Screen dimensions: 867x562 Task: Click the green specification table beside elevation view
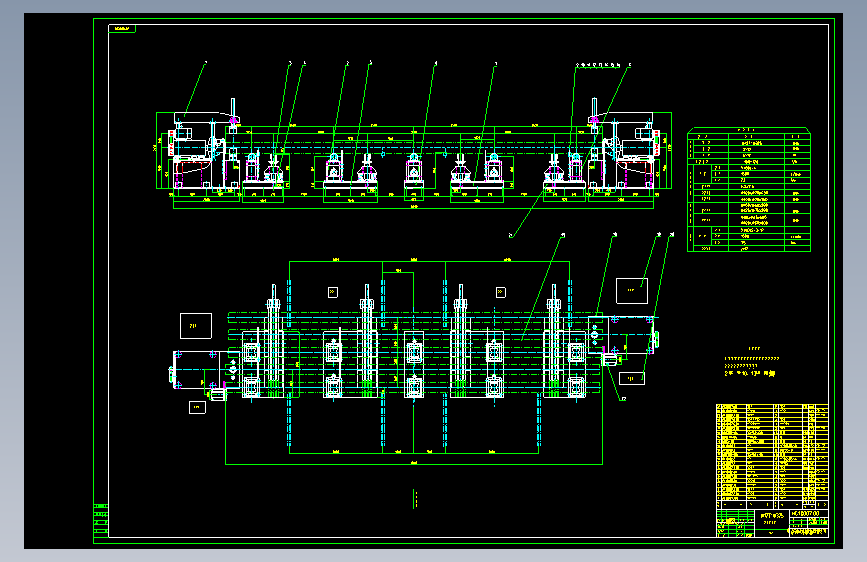point(749,190)
